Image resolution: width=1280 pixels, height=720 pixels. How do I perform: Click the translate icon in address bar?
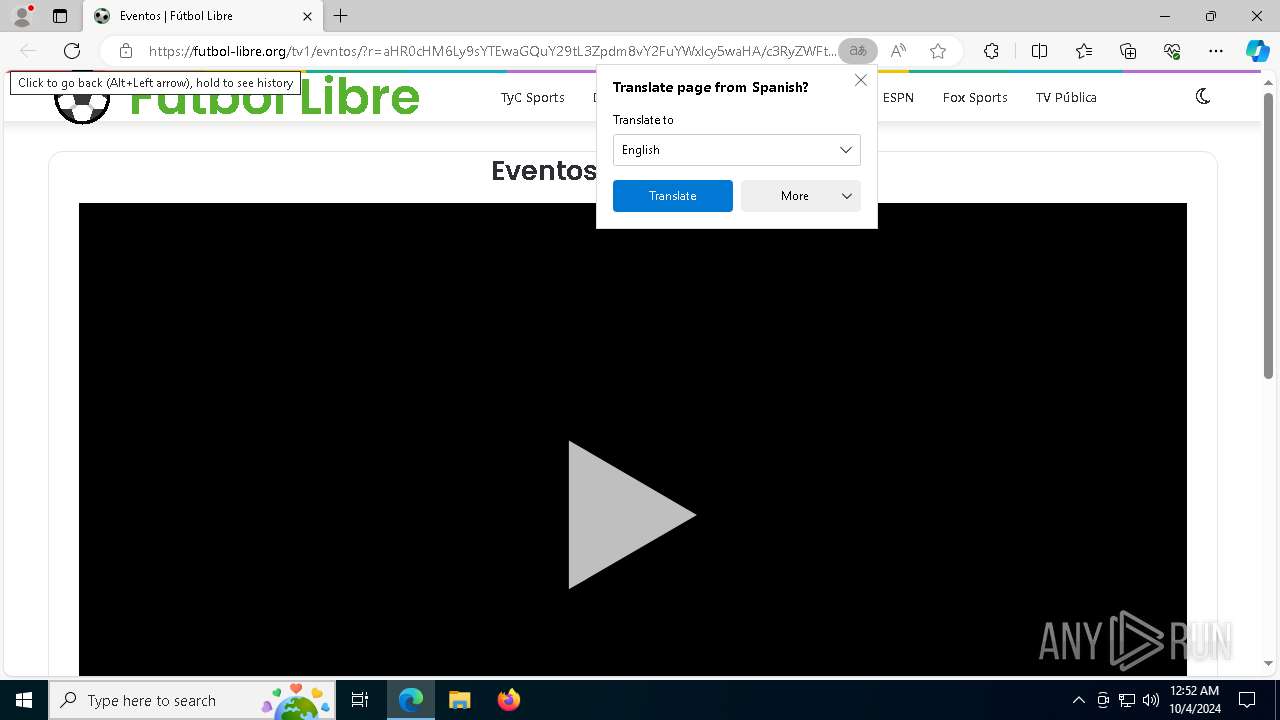pyautogui.click(x=858, y=51)
